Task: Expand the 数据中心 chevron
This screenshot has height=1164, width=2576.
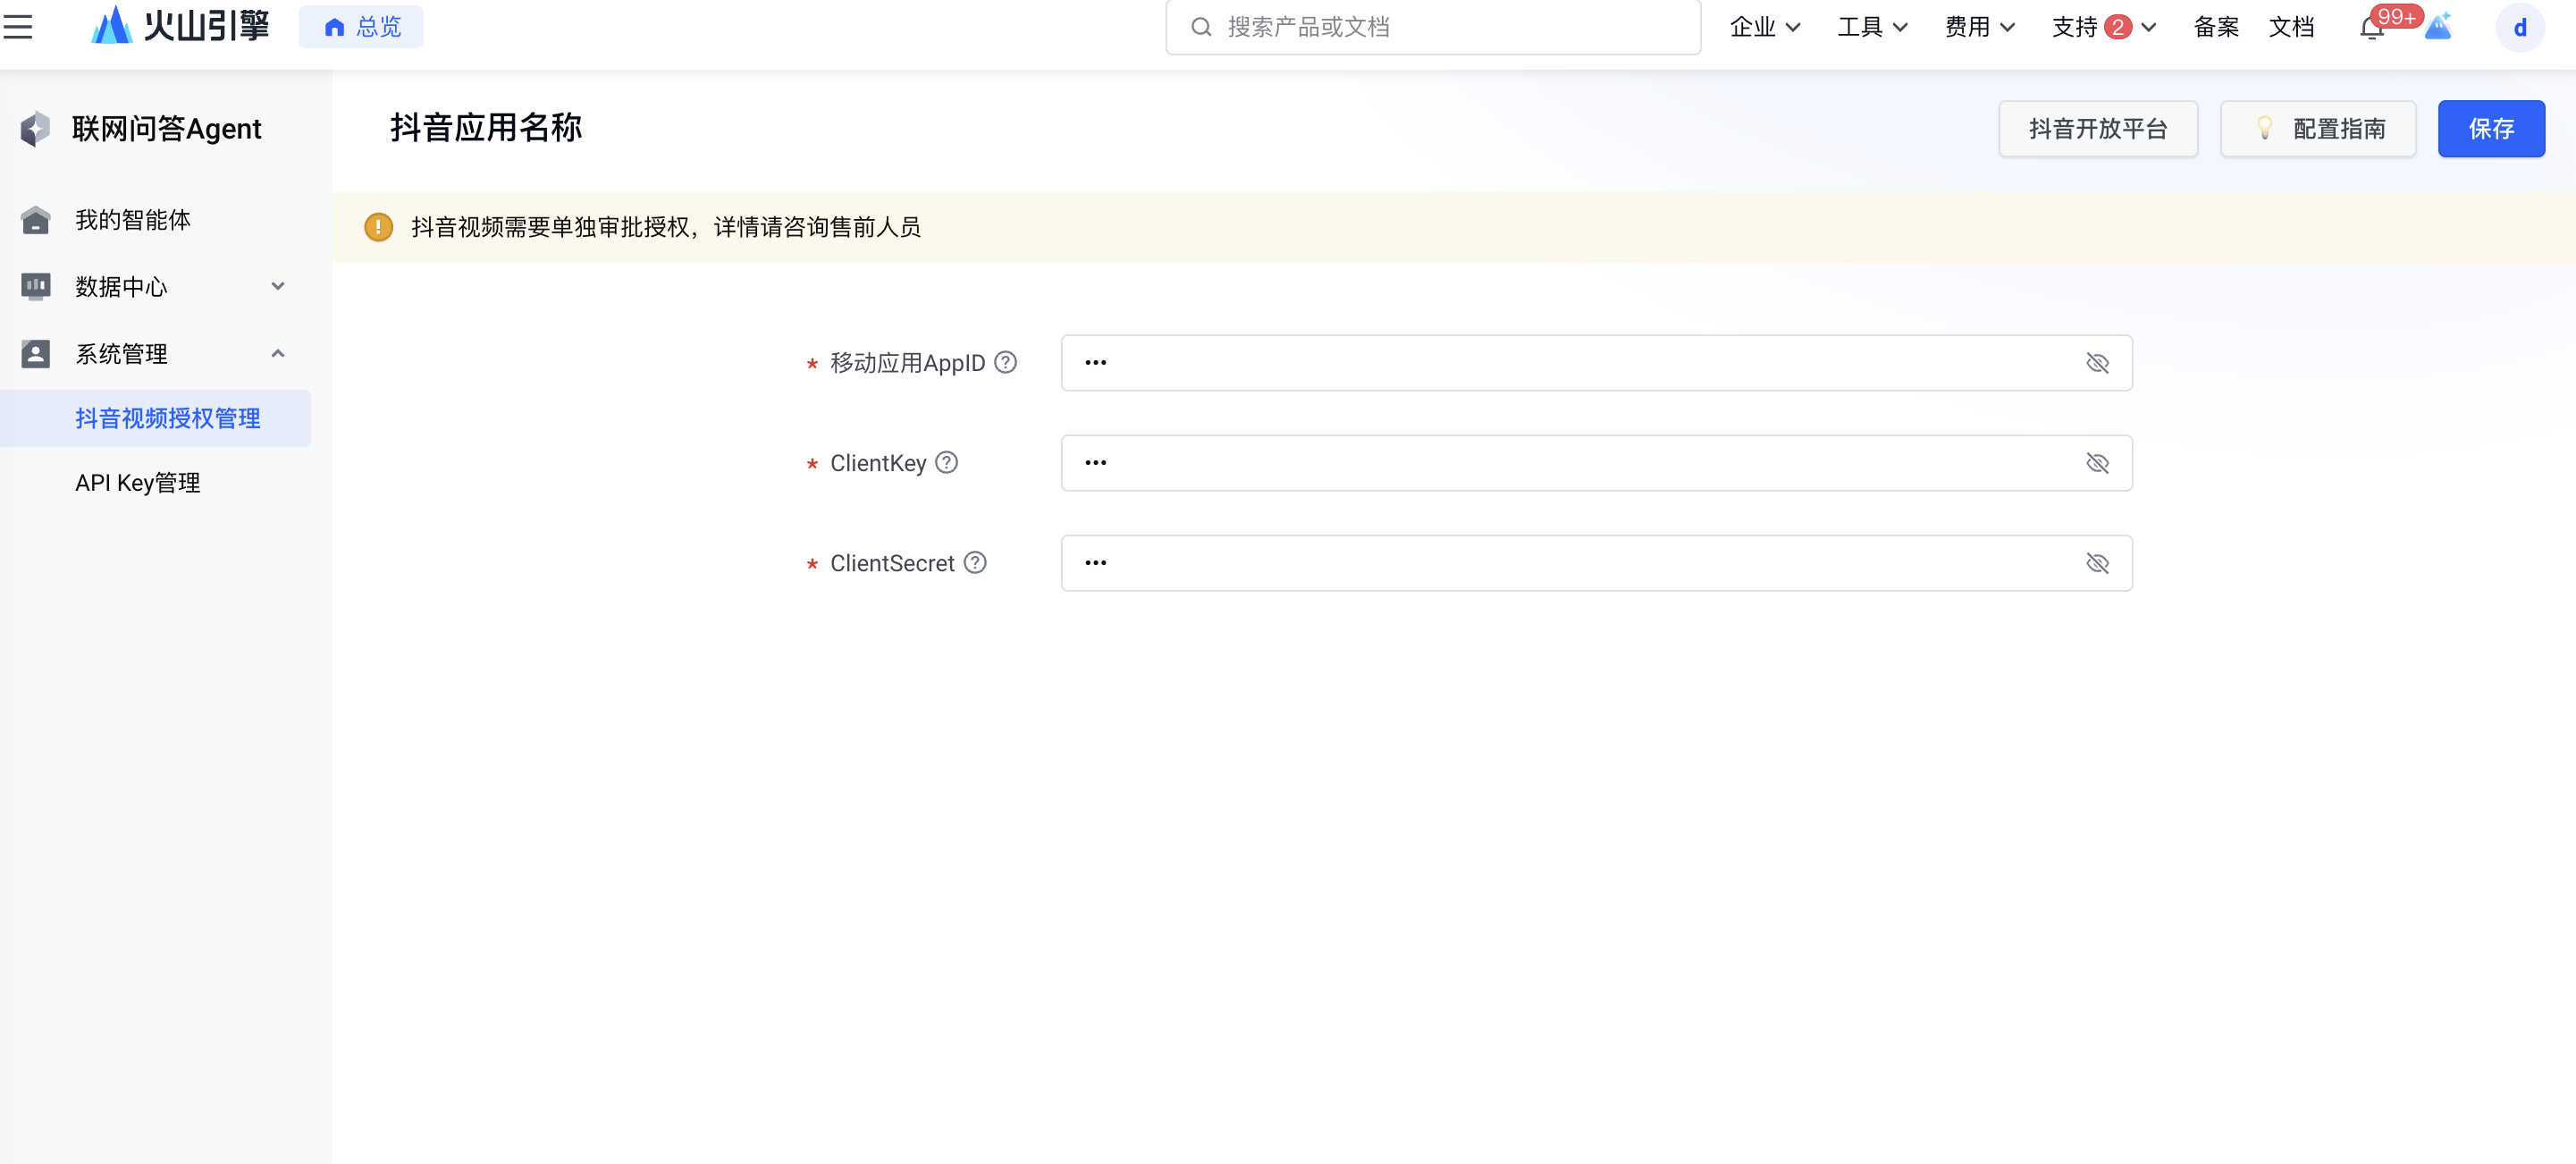Action: [278, 287]
